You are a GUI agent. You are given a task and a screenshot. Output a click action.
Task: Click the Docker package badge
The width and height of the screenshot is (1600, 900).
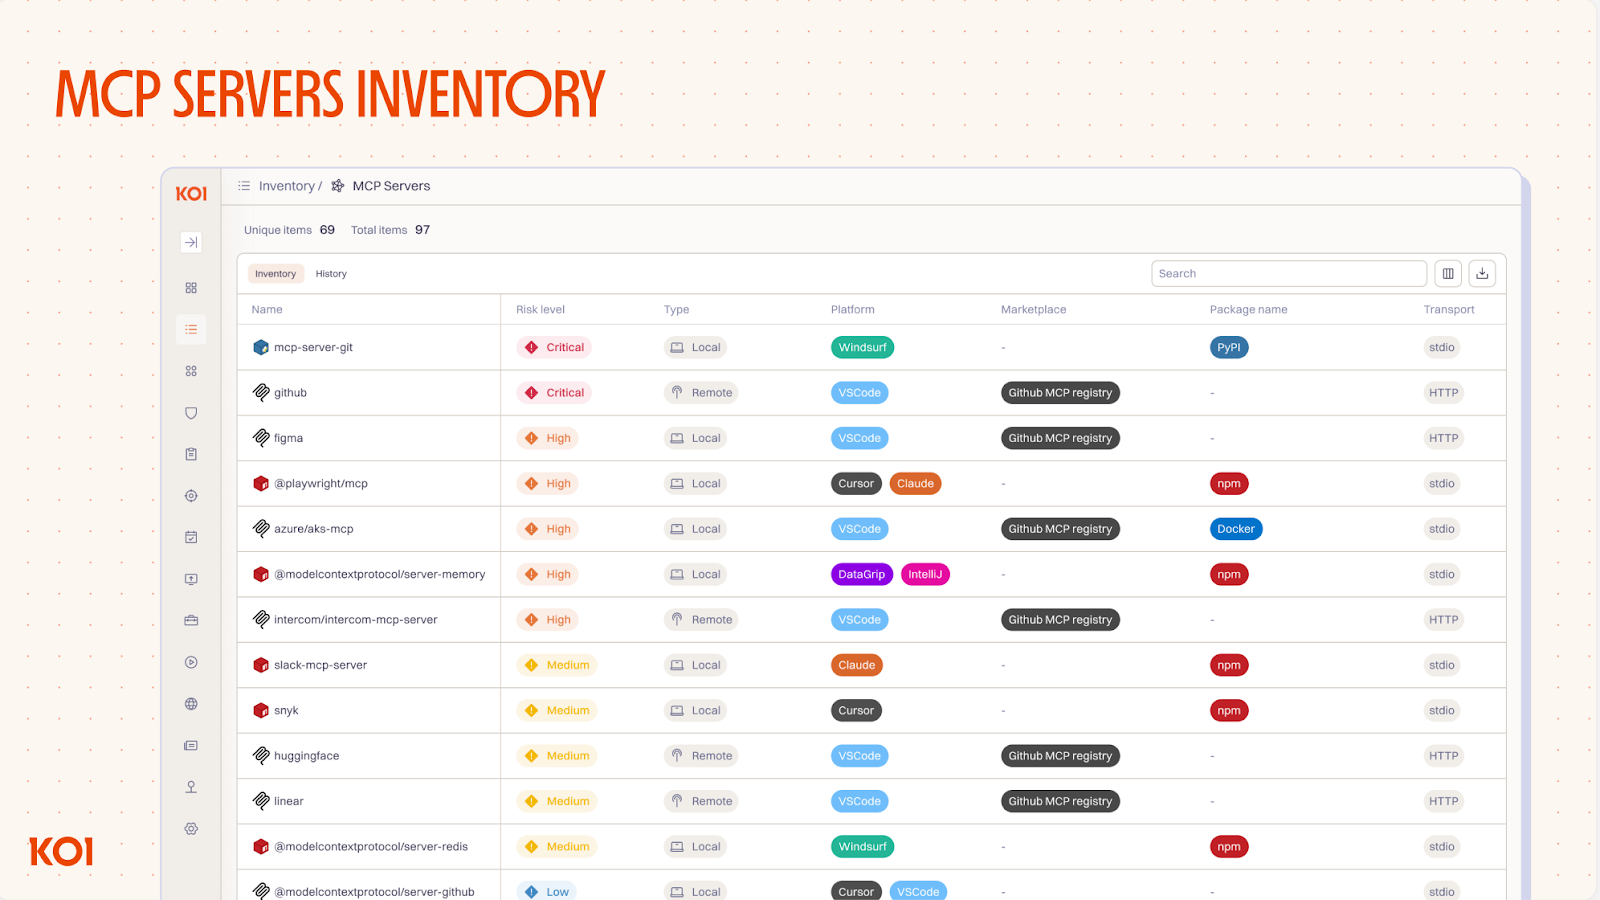coord(1236,529)
